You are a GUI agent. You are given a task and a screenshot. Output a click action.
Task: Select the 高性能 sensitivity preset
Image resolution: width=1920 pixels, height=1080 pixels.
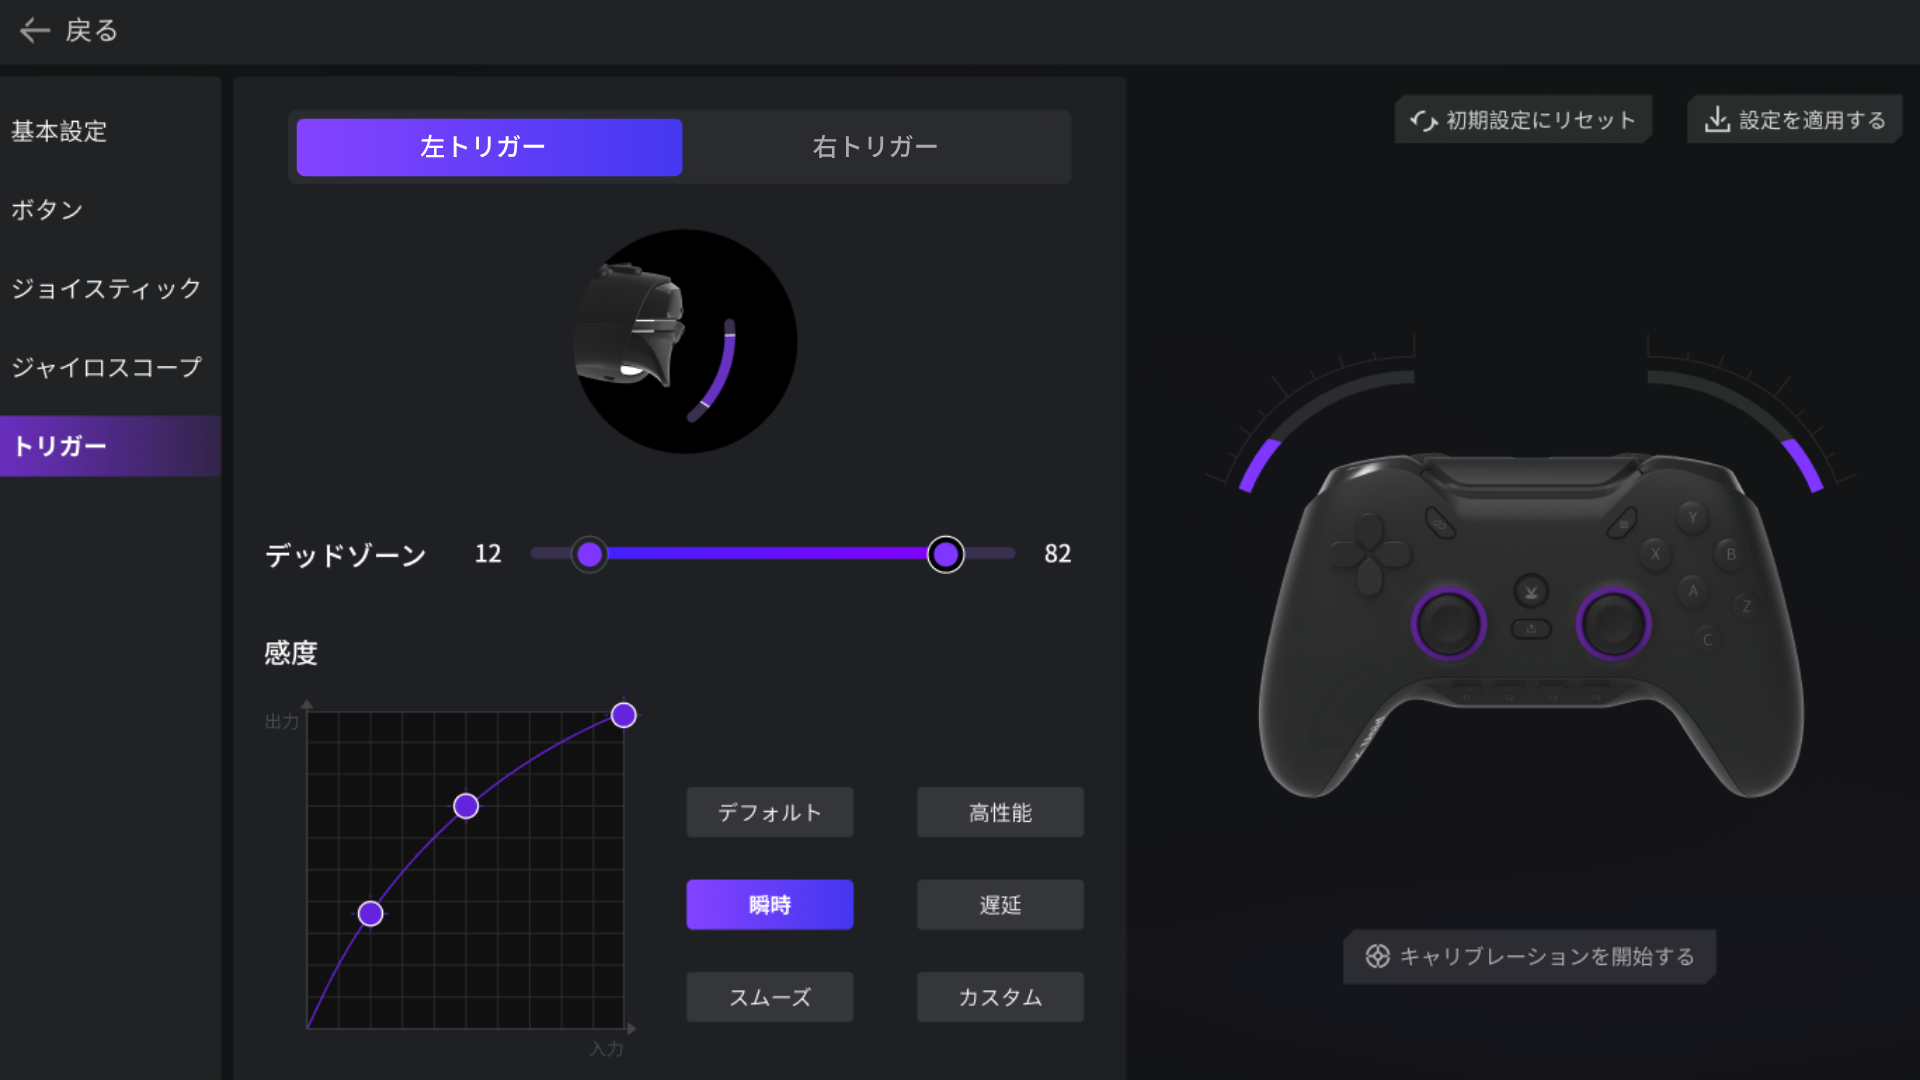999,813
